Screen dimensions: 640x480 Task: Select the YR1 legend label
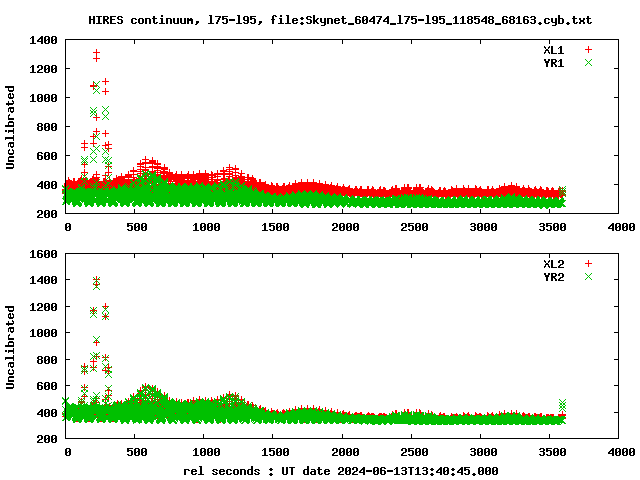(x=553, y=63)
